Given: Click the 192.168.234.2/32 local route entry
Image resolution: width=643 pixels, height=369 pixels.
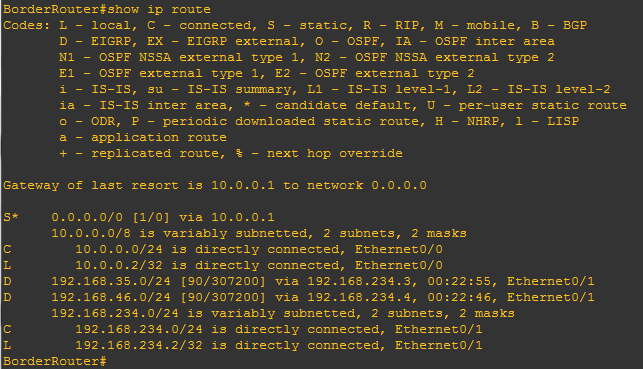Looking at the screenshot, I should [x=243, y=345].
